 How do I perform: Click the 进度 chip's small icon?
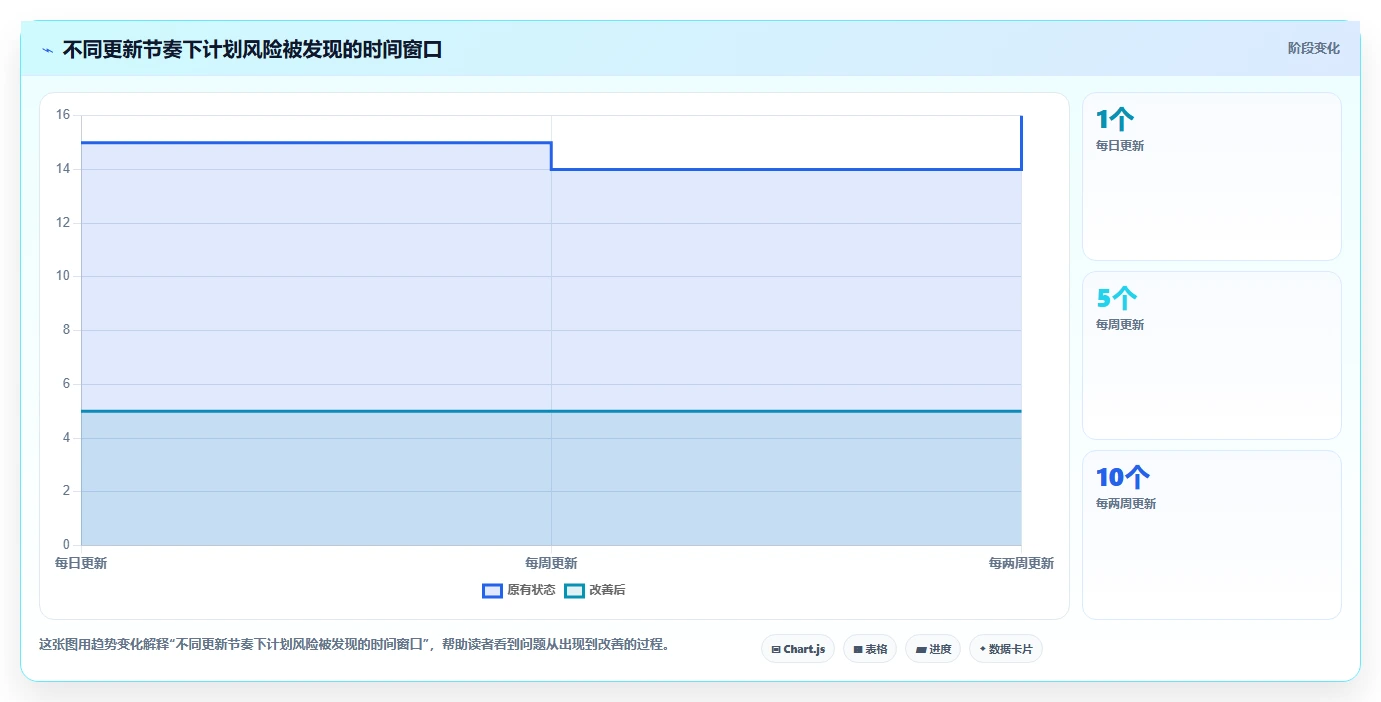pos(921,650)
